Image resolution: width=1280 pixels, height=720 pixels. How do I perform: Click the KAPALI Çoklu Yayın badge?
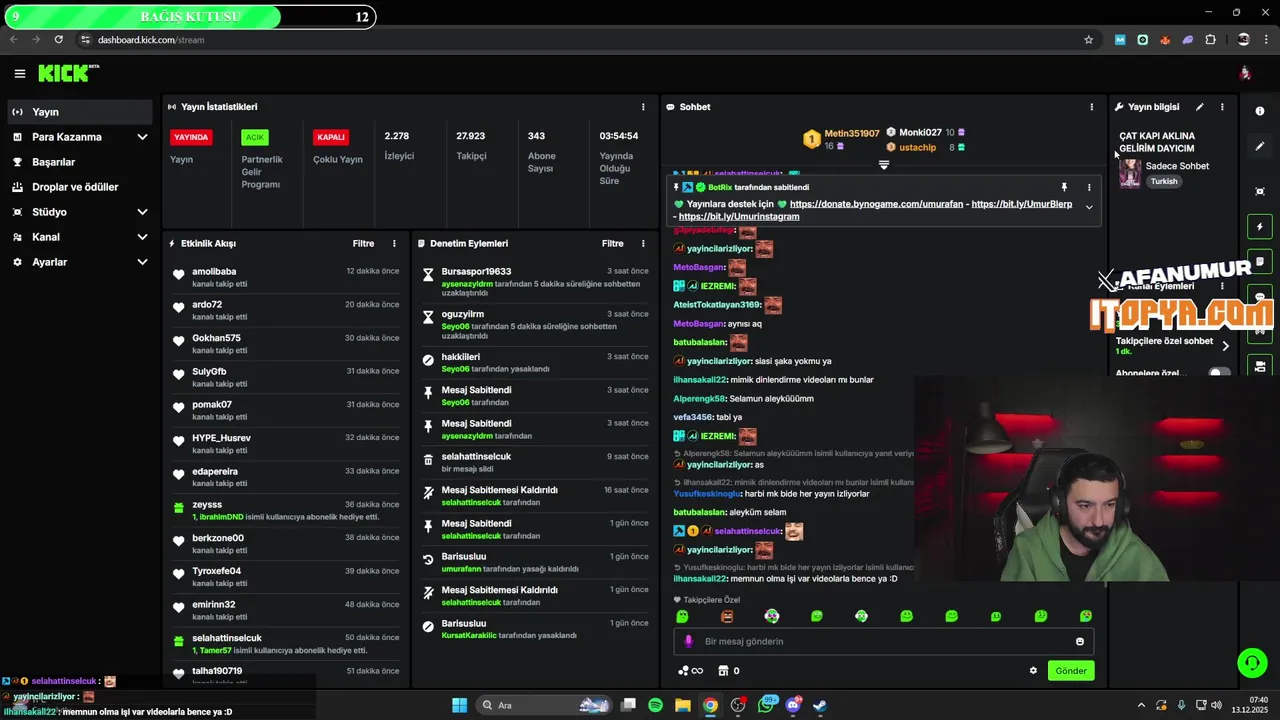tap(331, 137)
